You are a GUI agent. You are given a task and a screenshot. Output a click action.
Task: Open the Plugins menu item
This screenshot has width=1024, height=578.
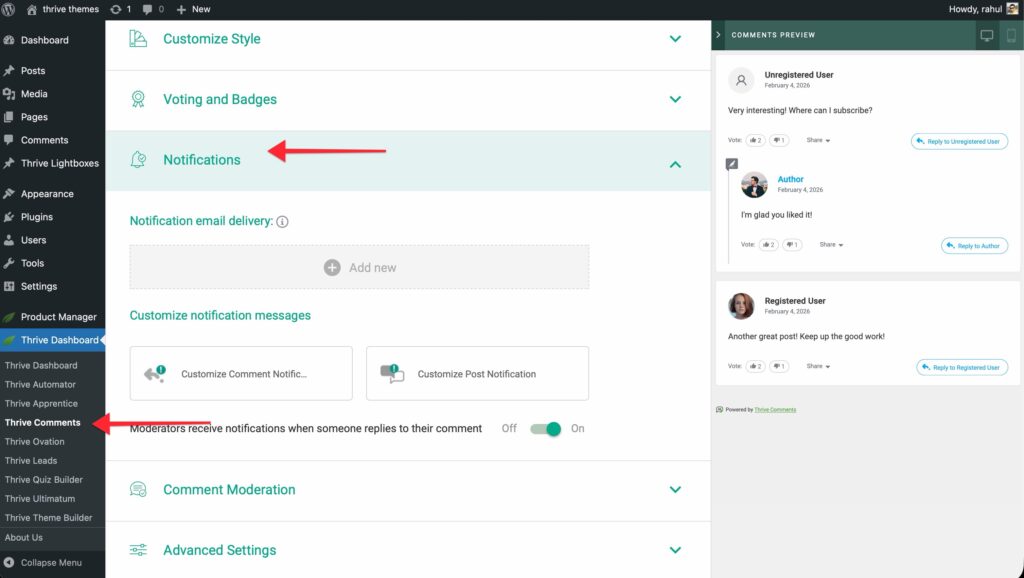37,217
